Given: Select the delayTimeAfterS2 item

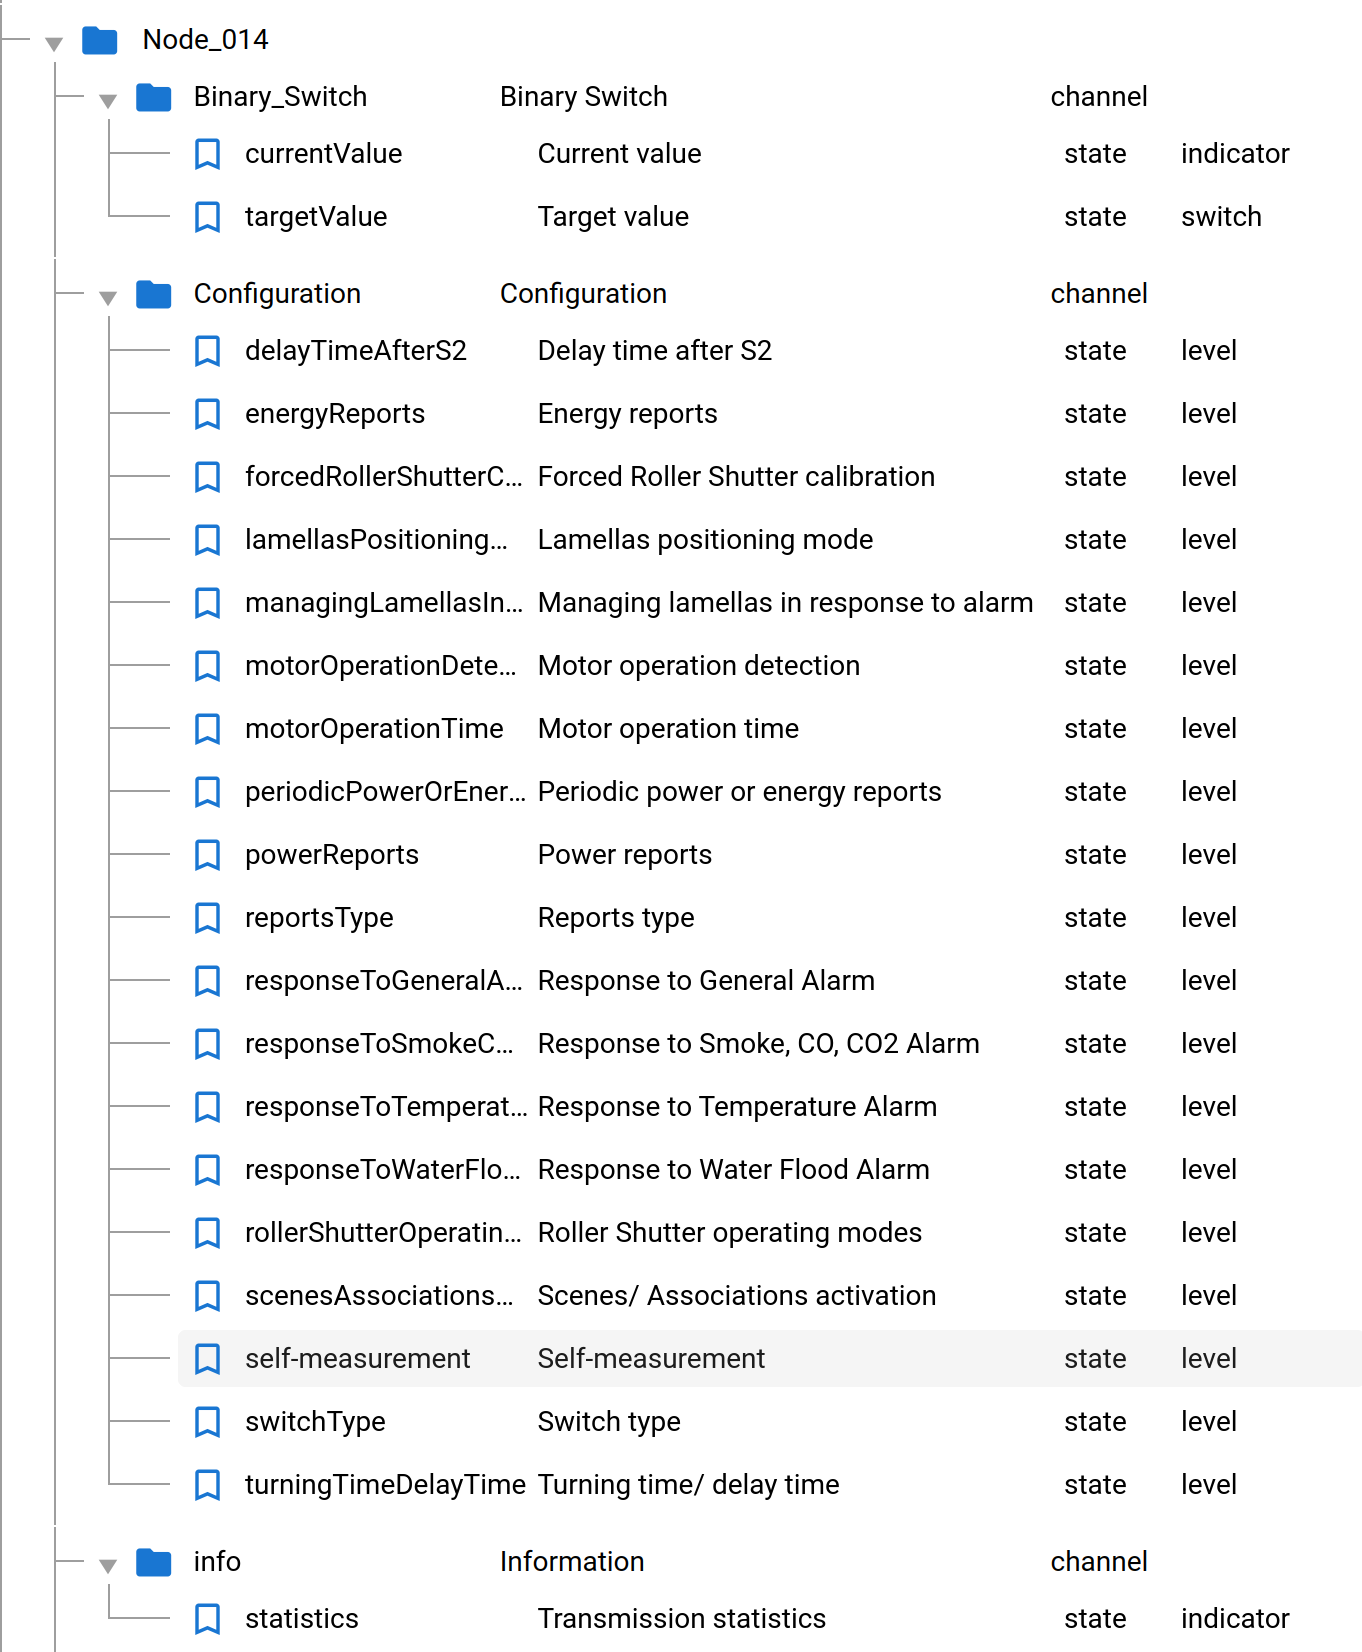Looking at the screenshot, I should pyautogui.click(x=356, y=351).
